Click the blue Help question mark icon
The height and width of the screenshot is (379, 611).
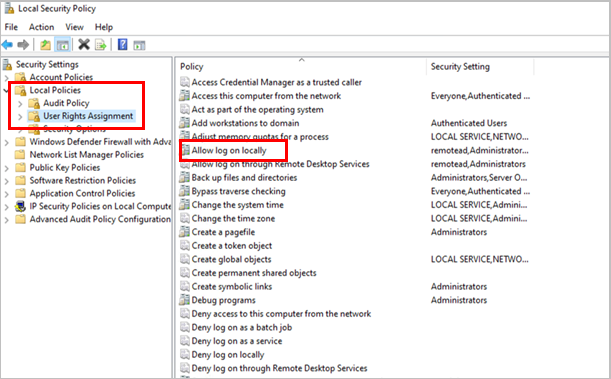122,44
